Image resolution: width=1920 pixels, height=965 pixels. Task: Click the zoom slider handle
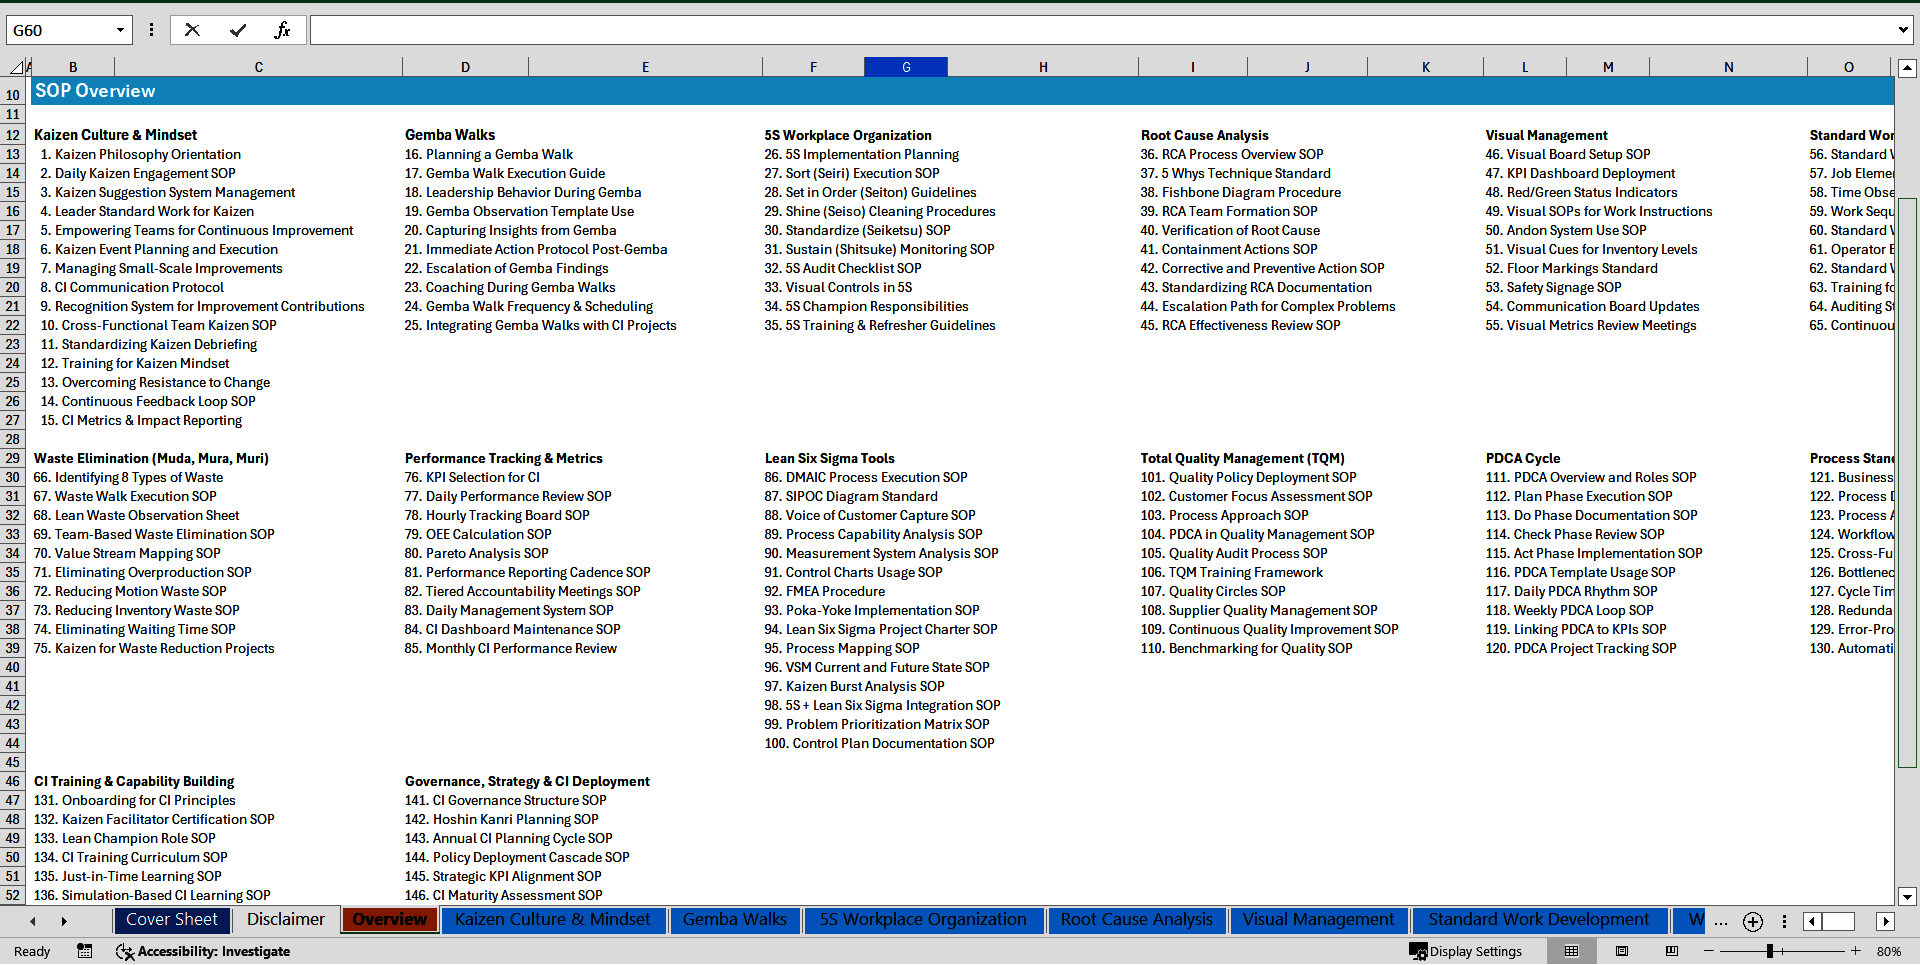click(1769, 951)
